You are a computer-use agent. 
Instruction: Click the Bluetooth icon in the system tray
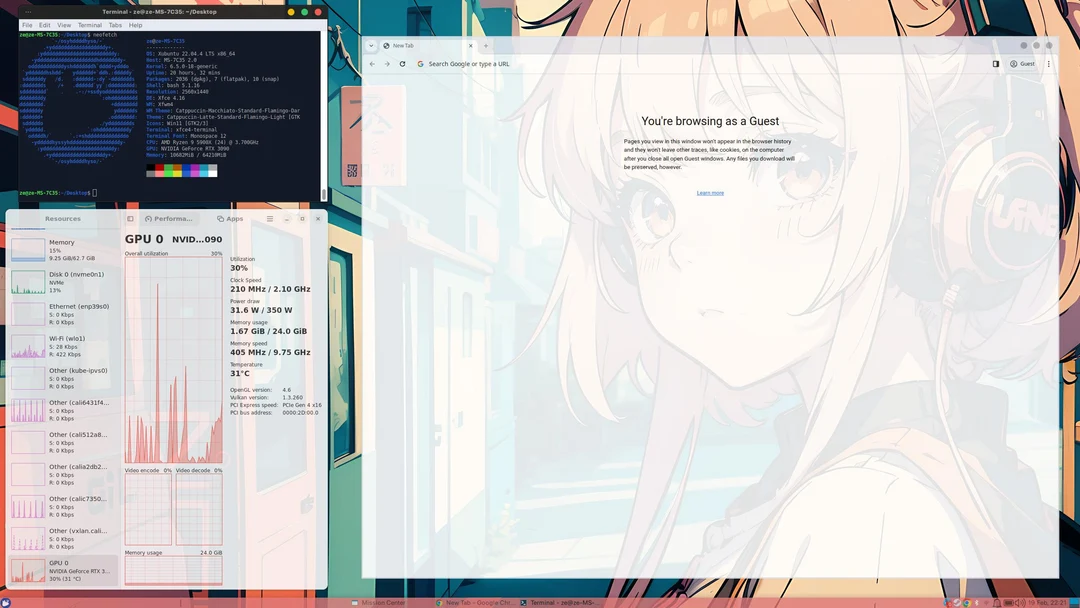click(976, 602)
